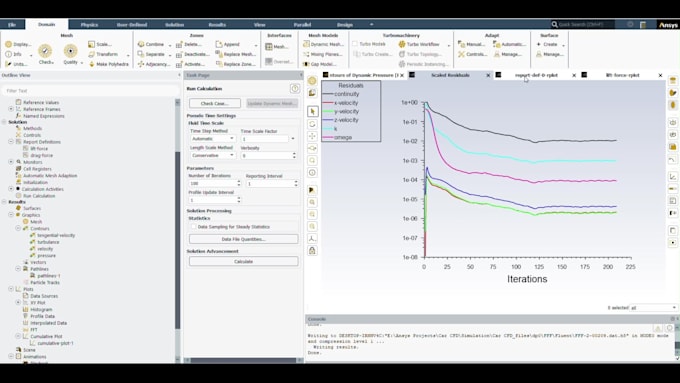
Task: Click the outline Filter Text field
Action: coord(90,91)
